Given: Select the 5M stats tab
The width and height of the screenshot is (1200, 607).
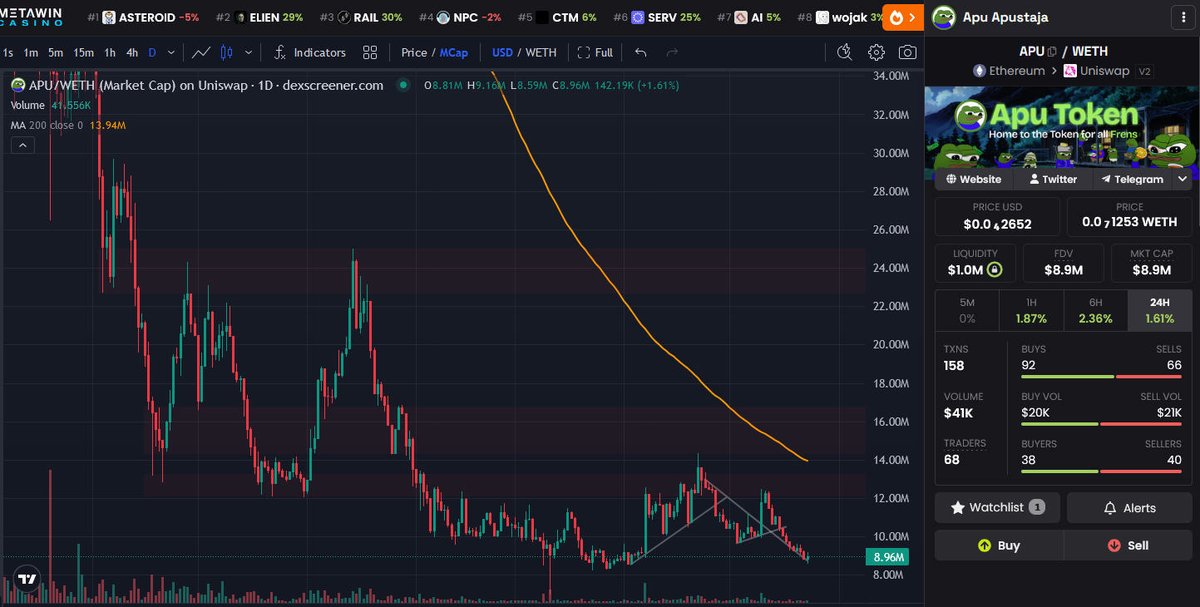Looking at the screenshot, I should (x=967, y=310).
